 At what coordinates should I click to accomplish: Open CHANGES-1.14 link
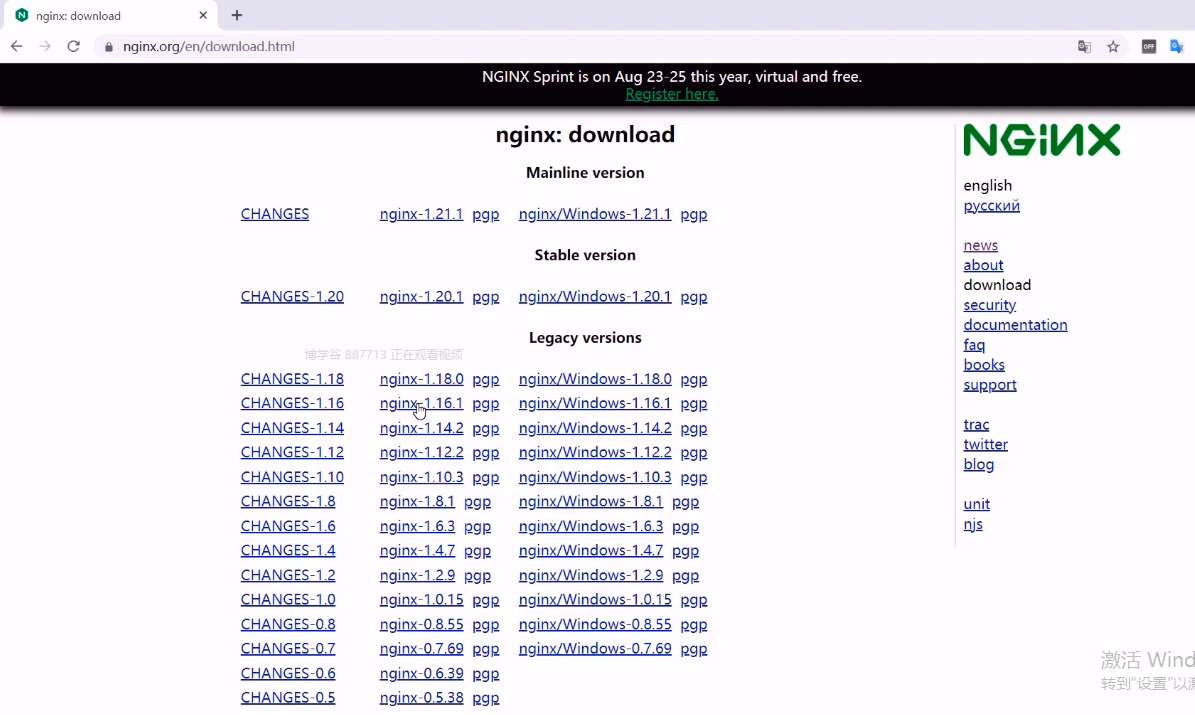(x=292, y=428)
